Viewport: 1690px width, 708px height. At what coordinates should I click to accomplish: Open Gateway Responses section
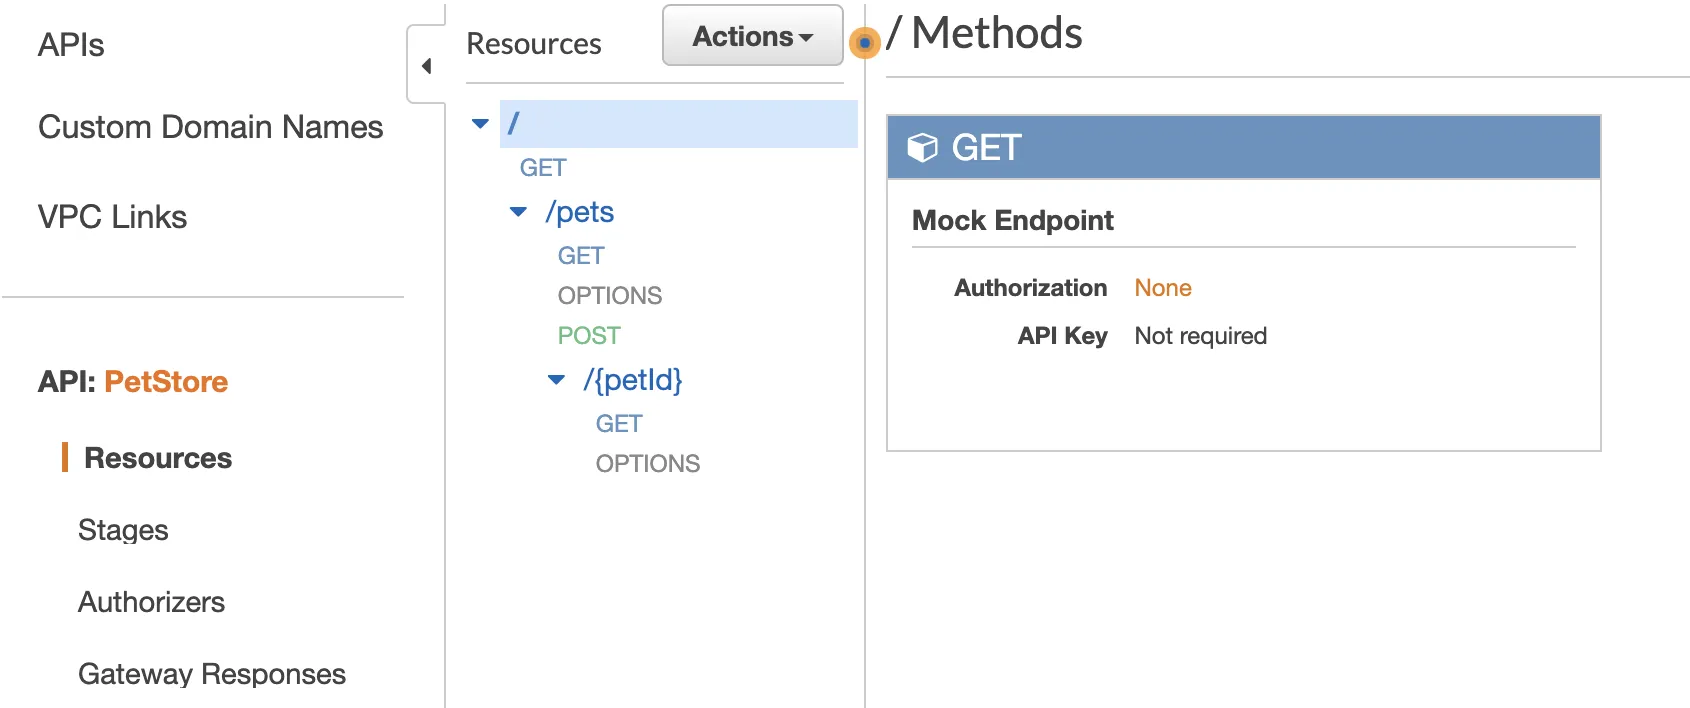click(x=212, y=674)
